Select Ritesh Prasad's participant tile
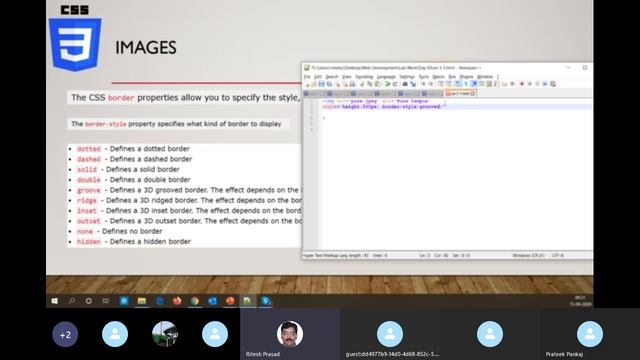Screen dimensions: 640x360 290,334
